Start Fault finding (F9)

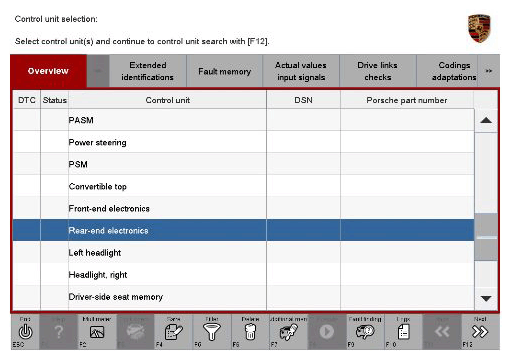coord(365,332)
